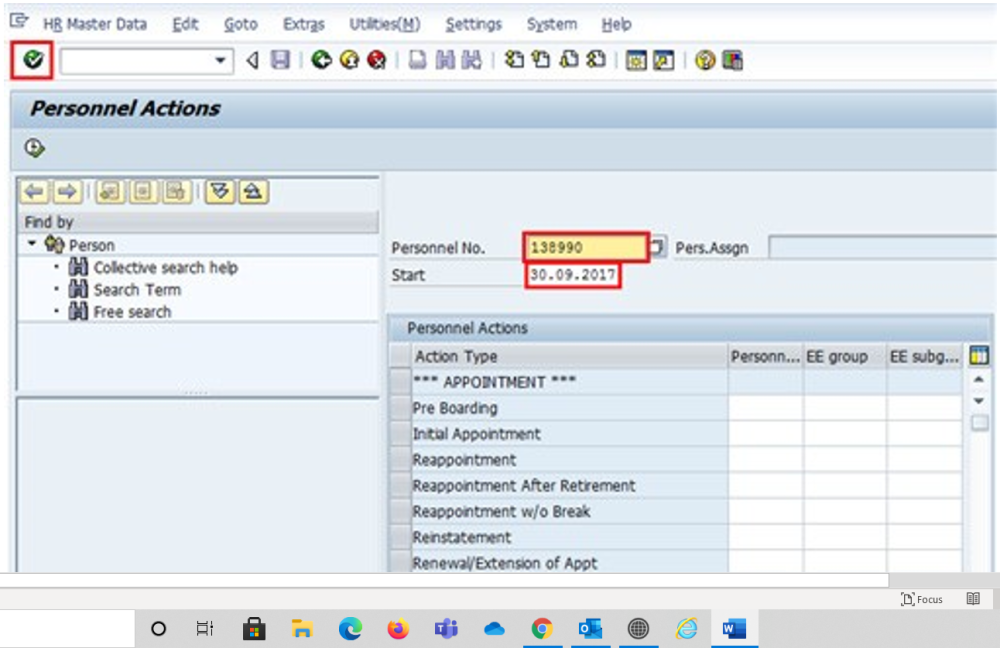Select Collective search help
This screenshot has height=648, width=1000.
[165, 267]
